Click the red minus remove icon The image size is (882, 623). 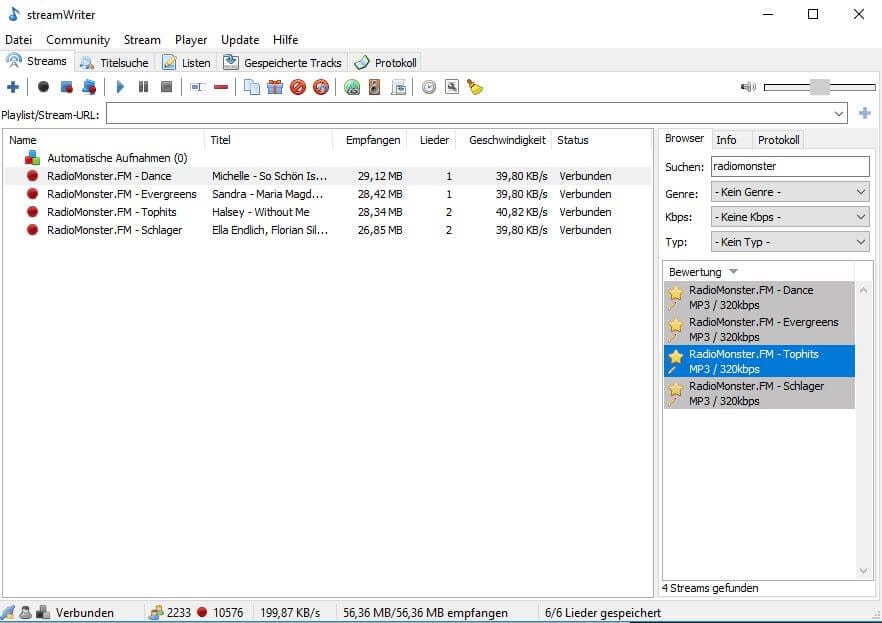[221, 88]
